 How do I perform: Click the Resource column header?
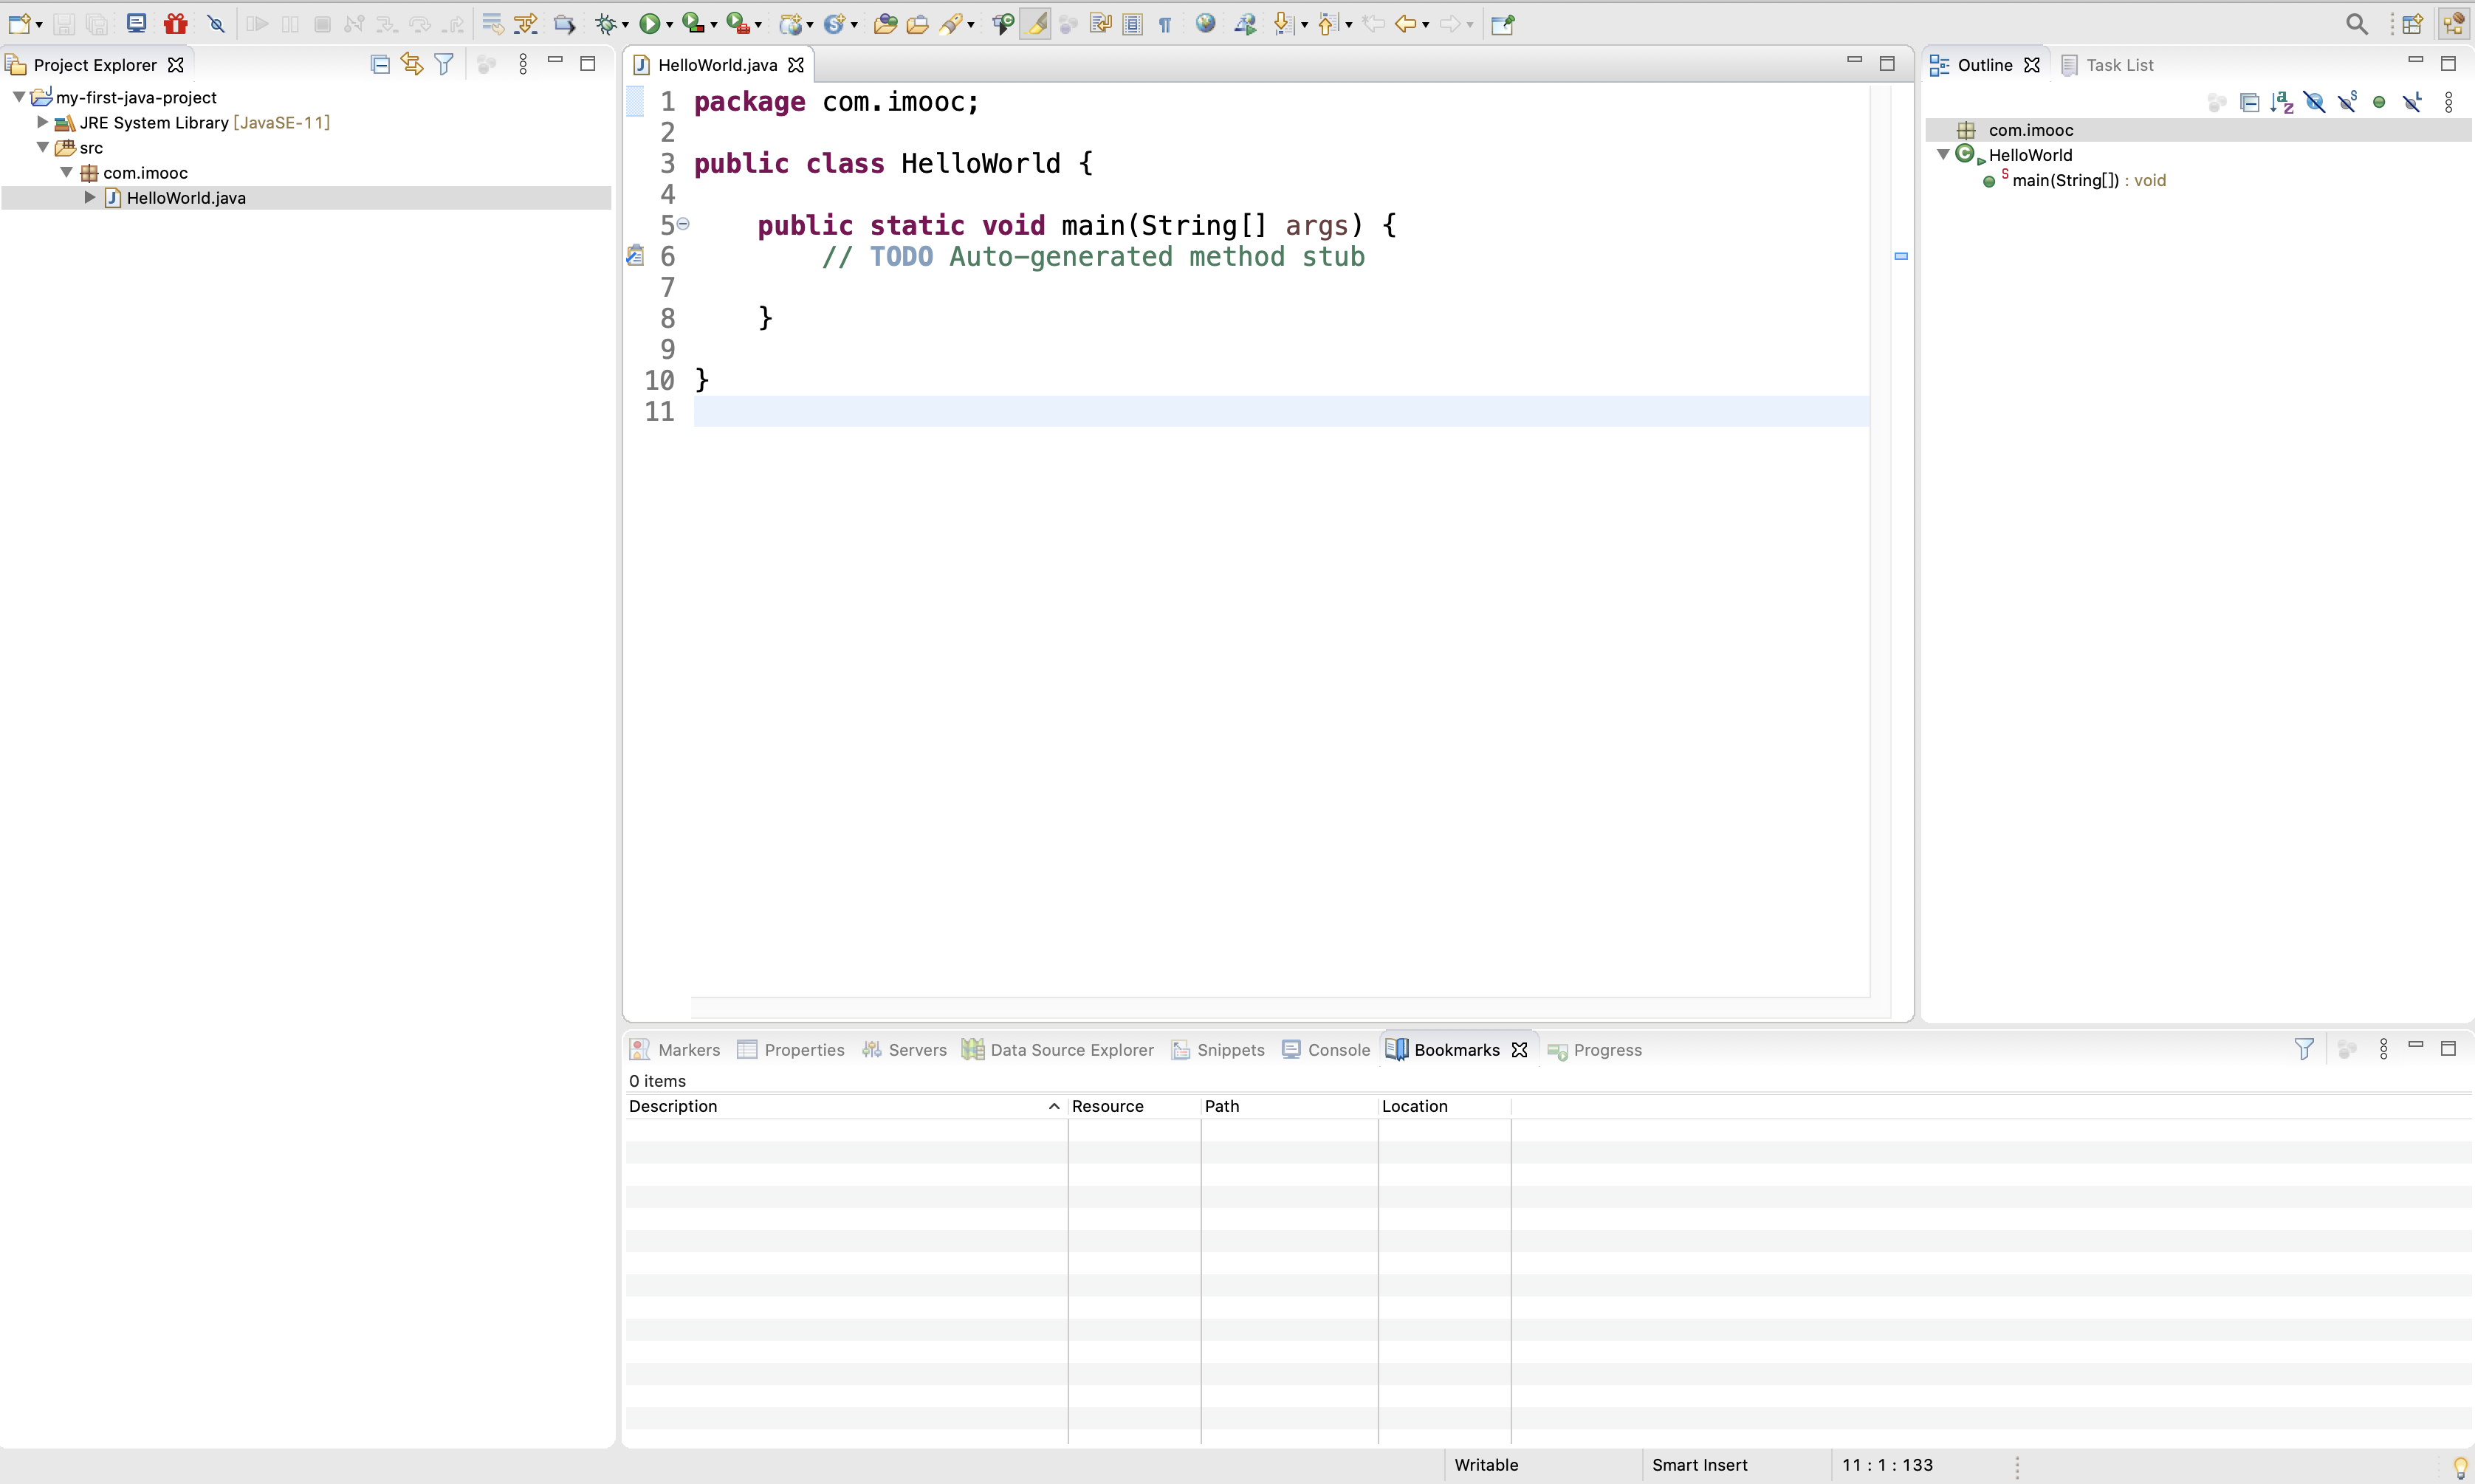[x=1134, y=1106]
